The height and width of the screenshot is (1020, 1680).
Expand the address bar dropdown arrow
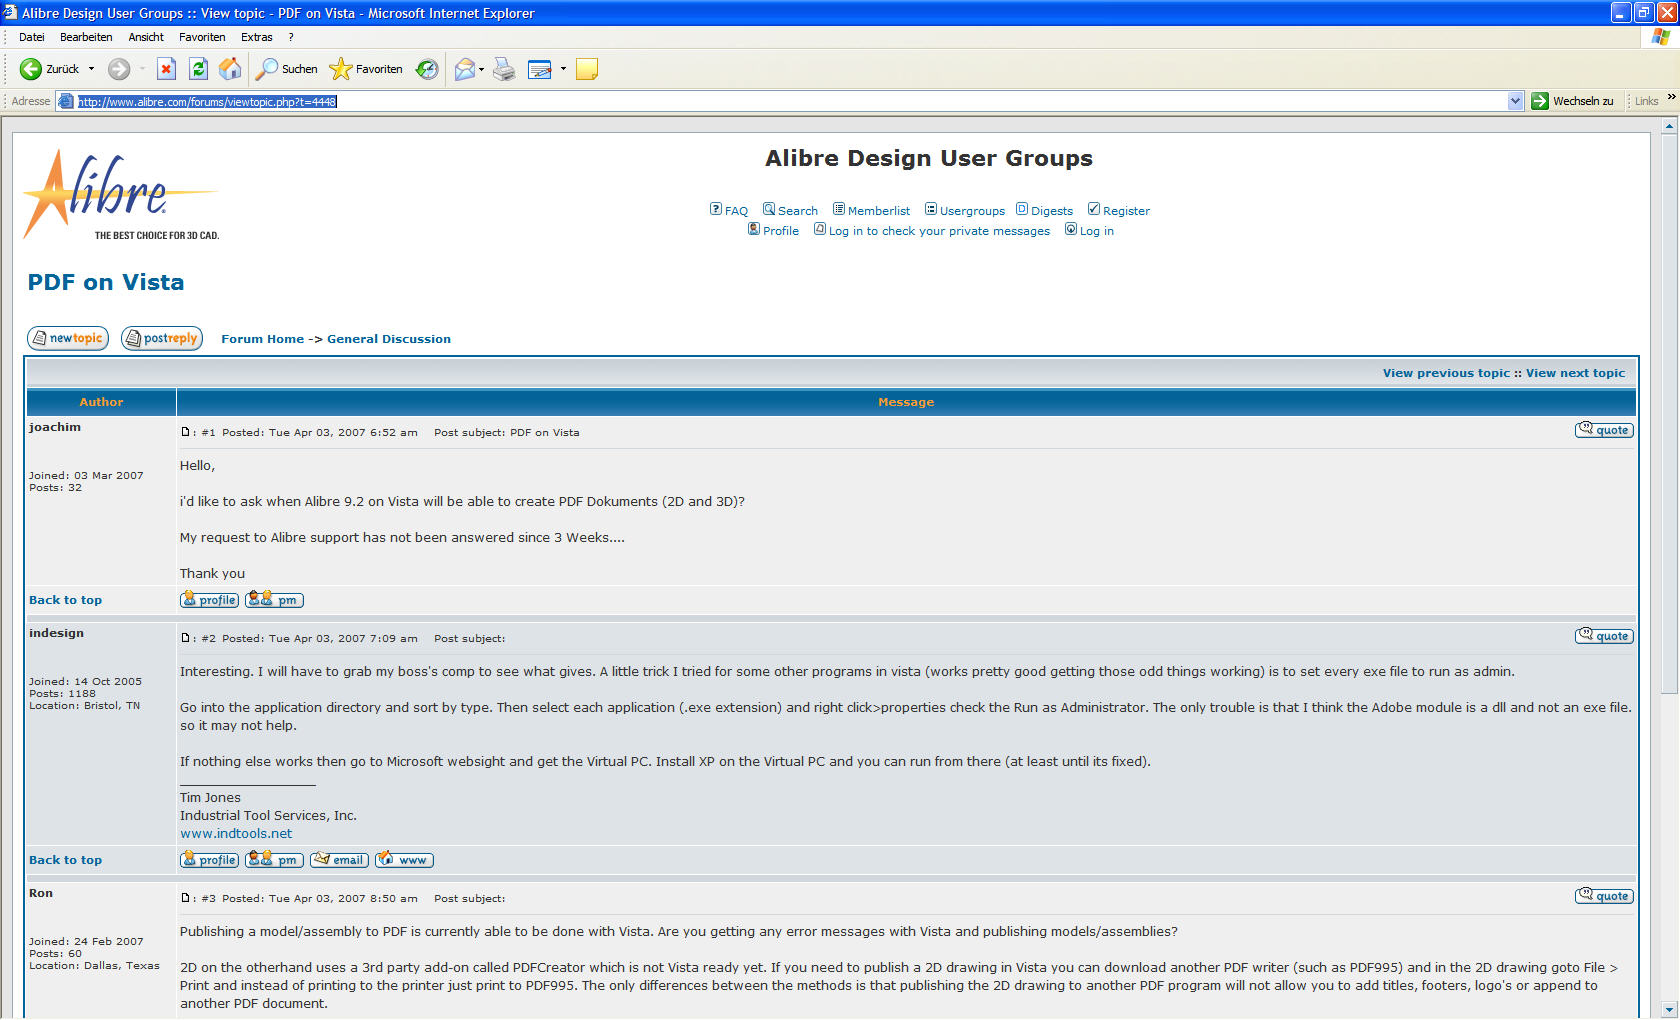[x=1515, y=101]
